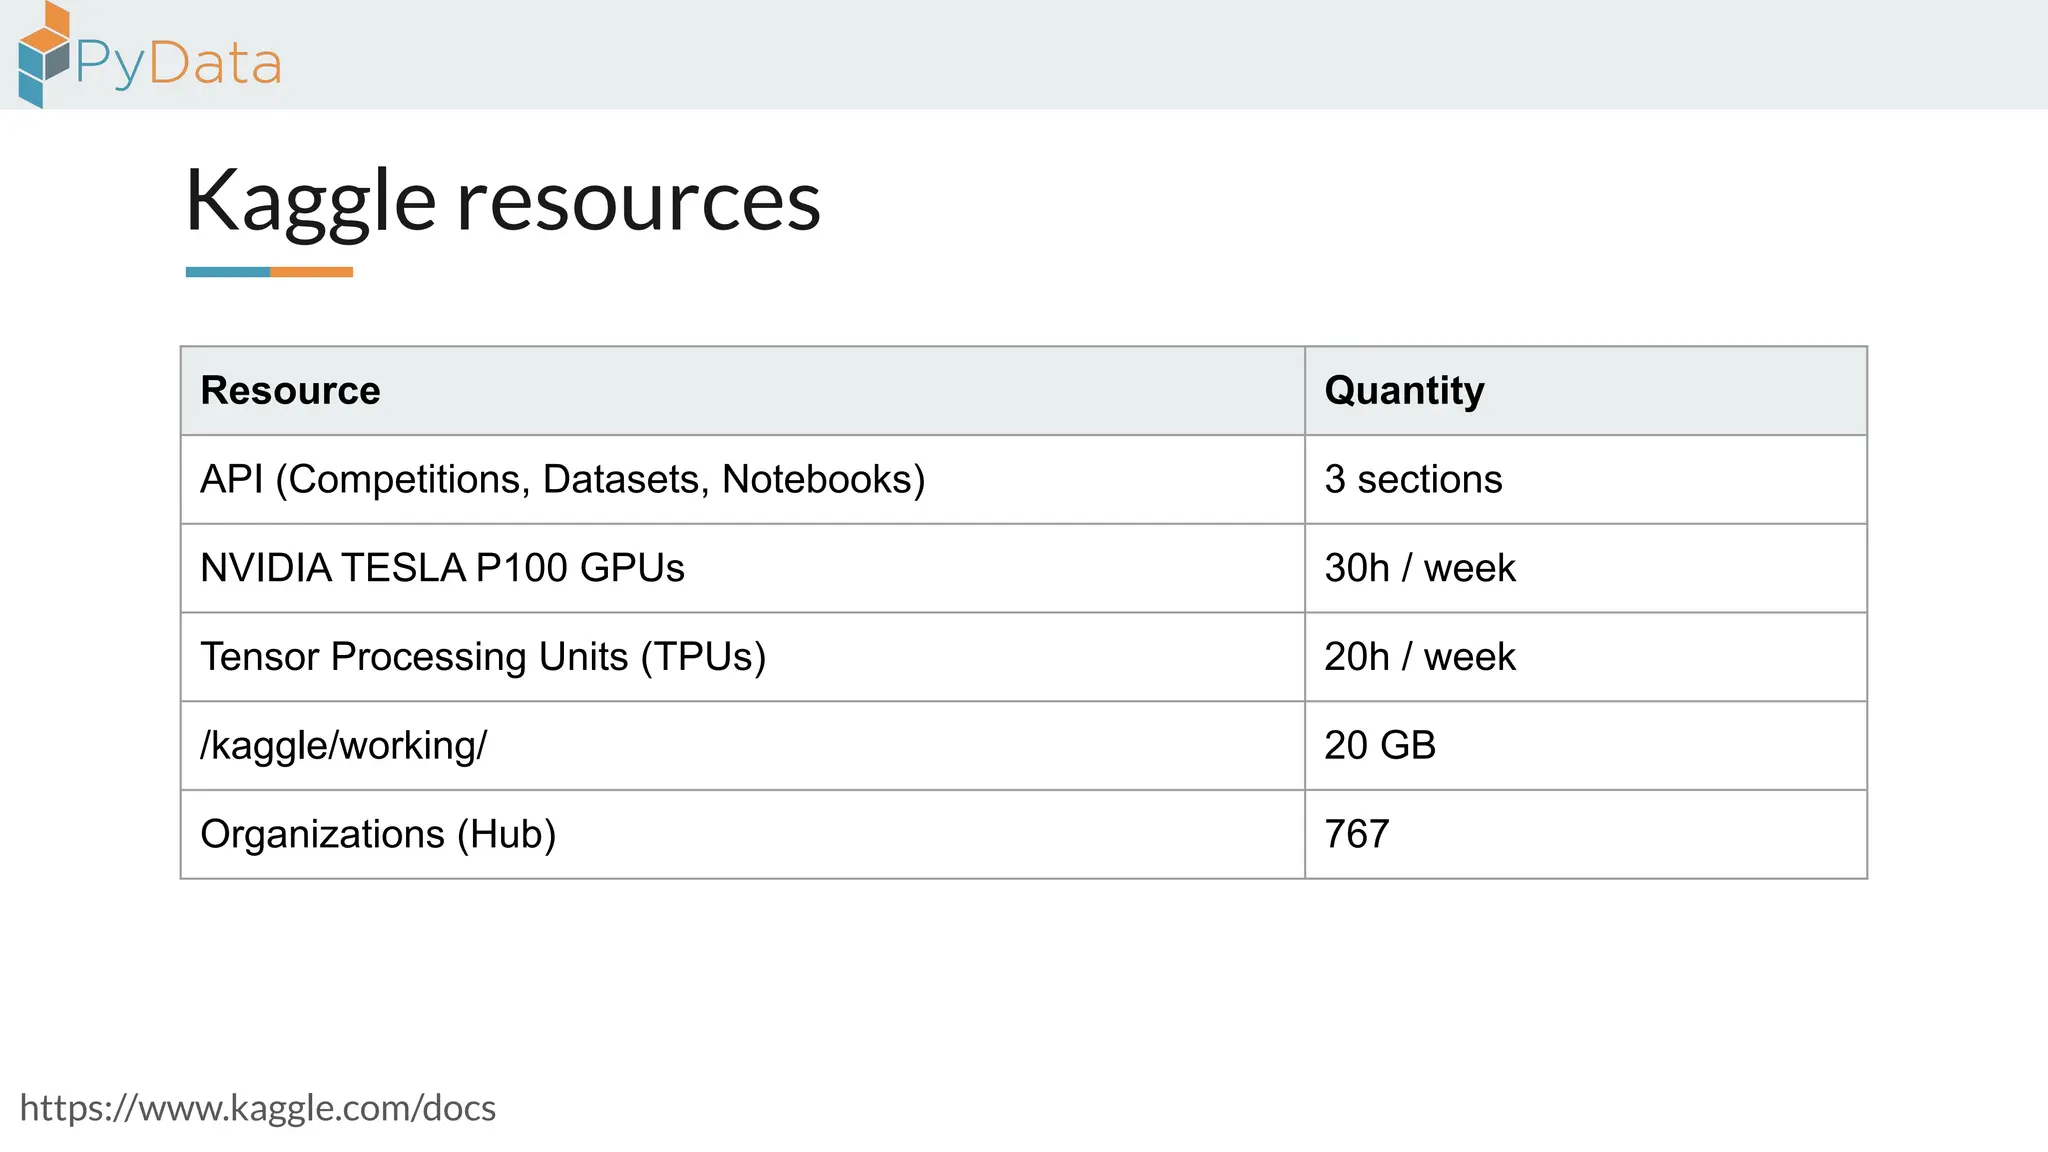Click the PyData wordmark text
The image size is (2048, 1152).
(179, 65)
